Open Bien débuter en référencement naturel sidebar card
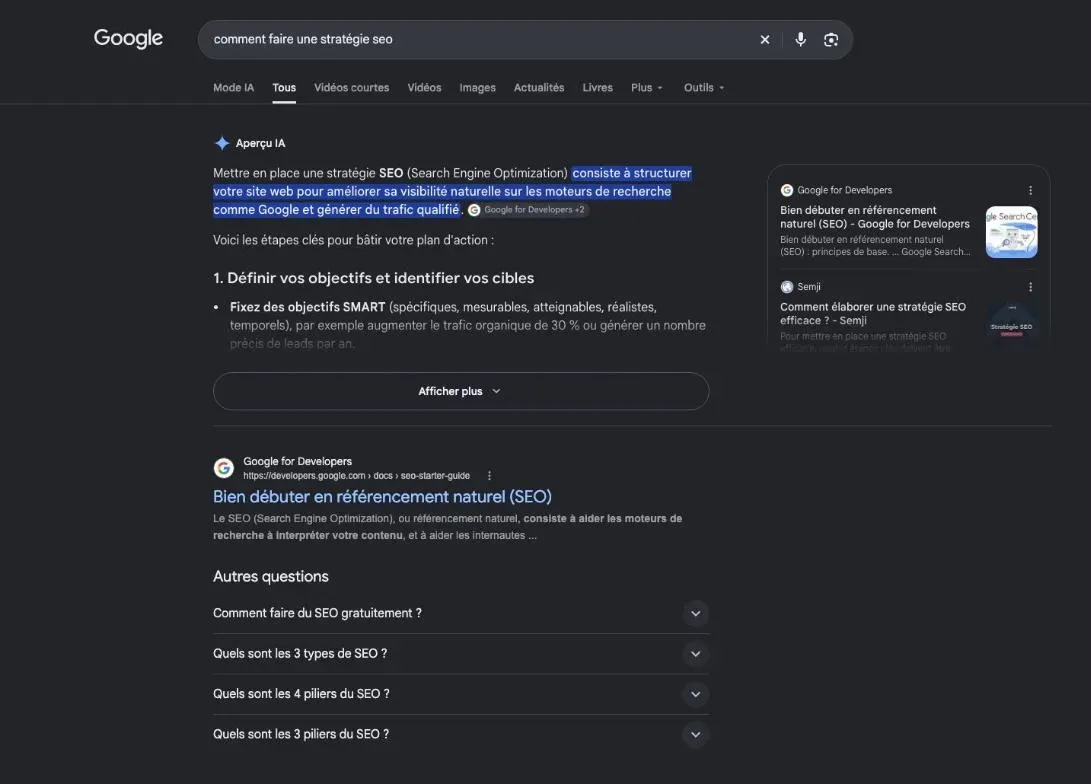This screenshot has height=784, width=1091. coord(875,217)
